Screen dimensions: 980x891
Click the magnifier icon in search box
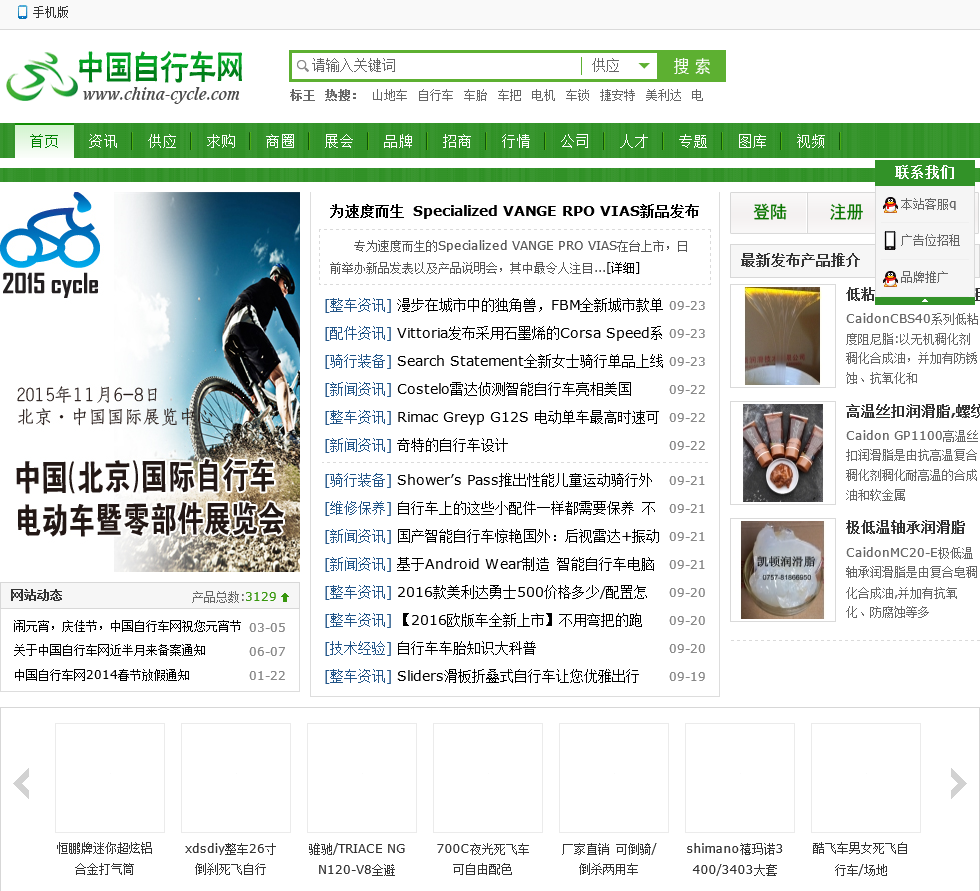(x=302, y=66)
